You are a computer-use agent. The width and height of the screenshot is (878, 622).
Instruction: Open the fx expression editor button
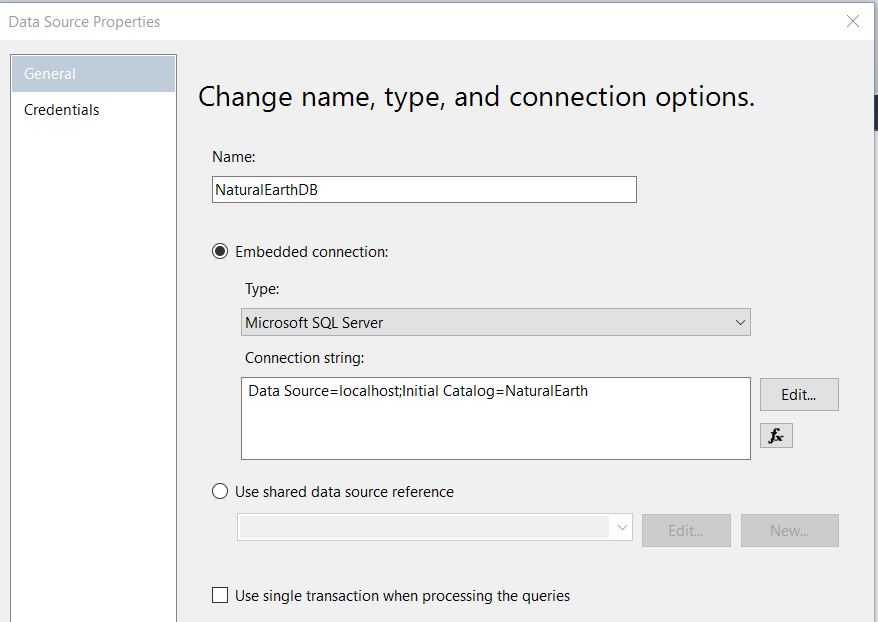point(776,436)
